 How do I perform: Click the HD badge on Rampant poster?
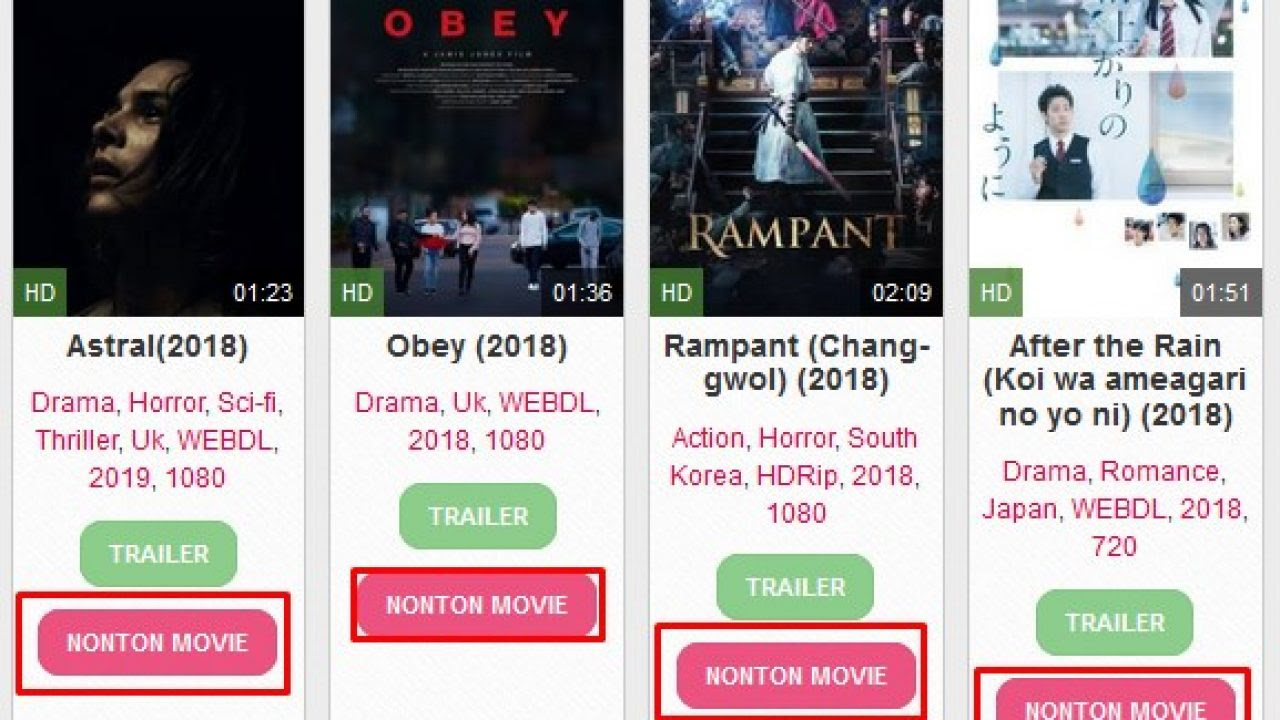pyautogui.click(x=676, y=293)
